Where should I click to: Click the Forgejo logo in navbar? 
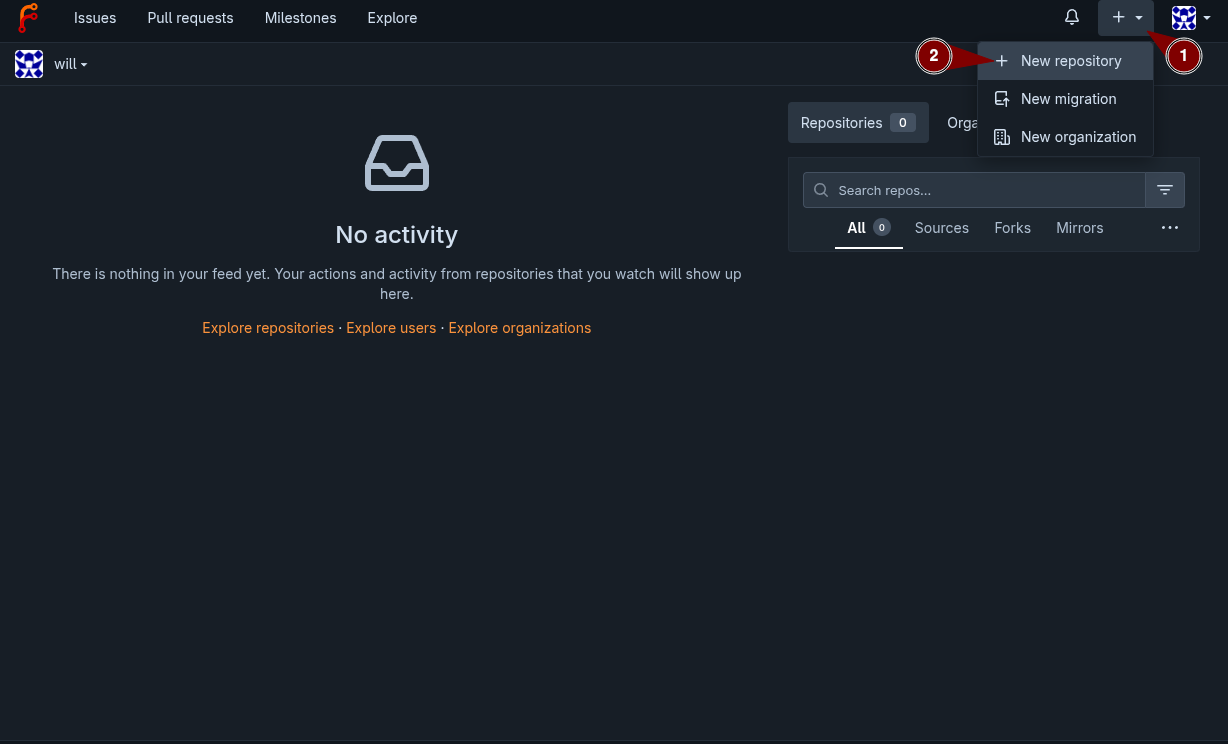[28, 18]
